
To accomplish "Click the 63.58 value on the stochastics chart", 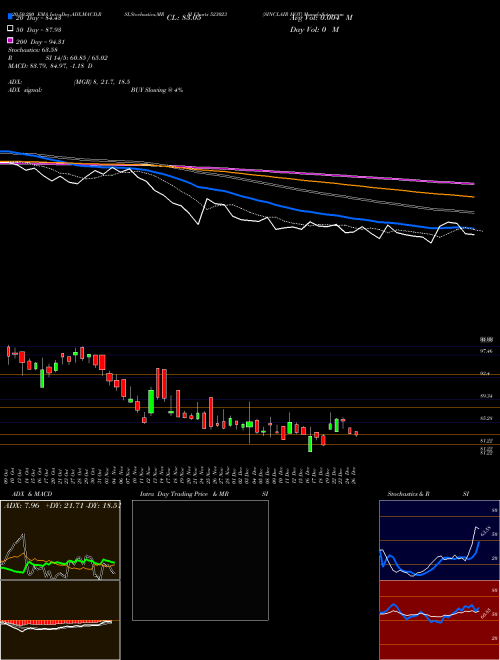I will tap(484, 531).
